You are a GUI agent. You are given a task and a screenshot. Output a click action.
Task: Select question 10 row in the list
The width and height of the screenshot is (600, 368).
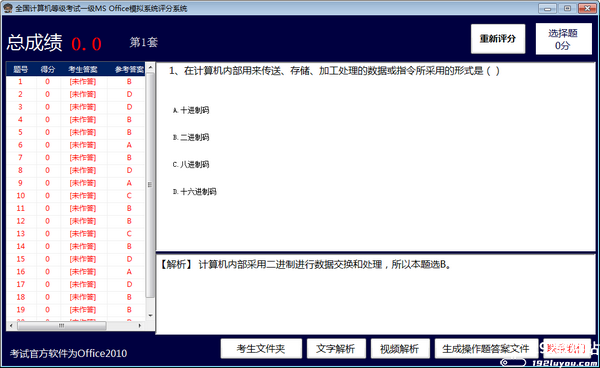tap(75, 195)
